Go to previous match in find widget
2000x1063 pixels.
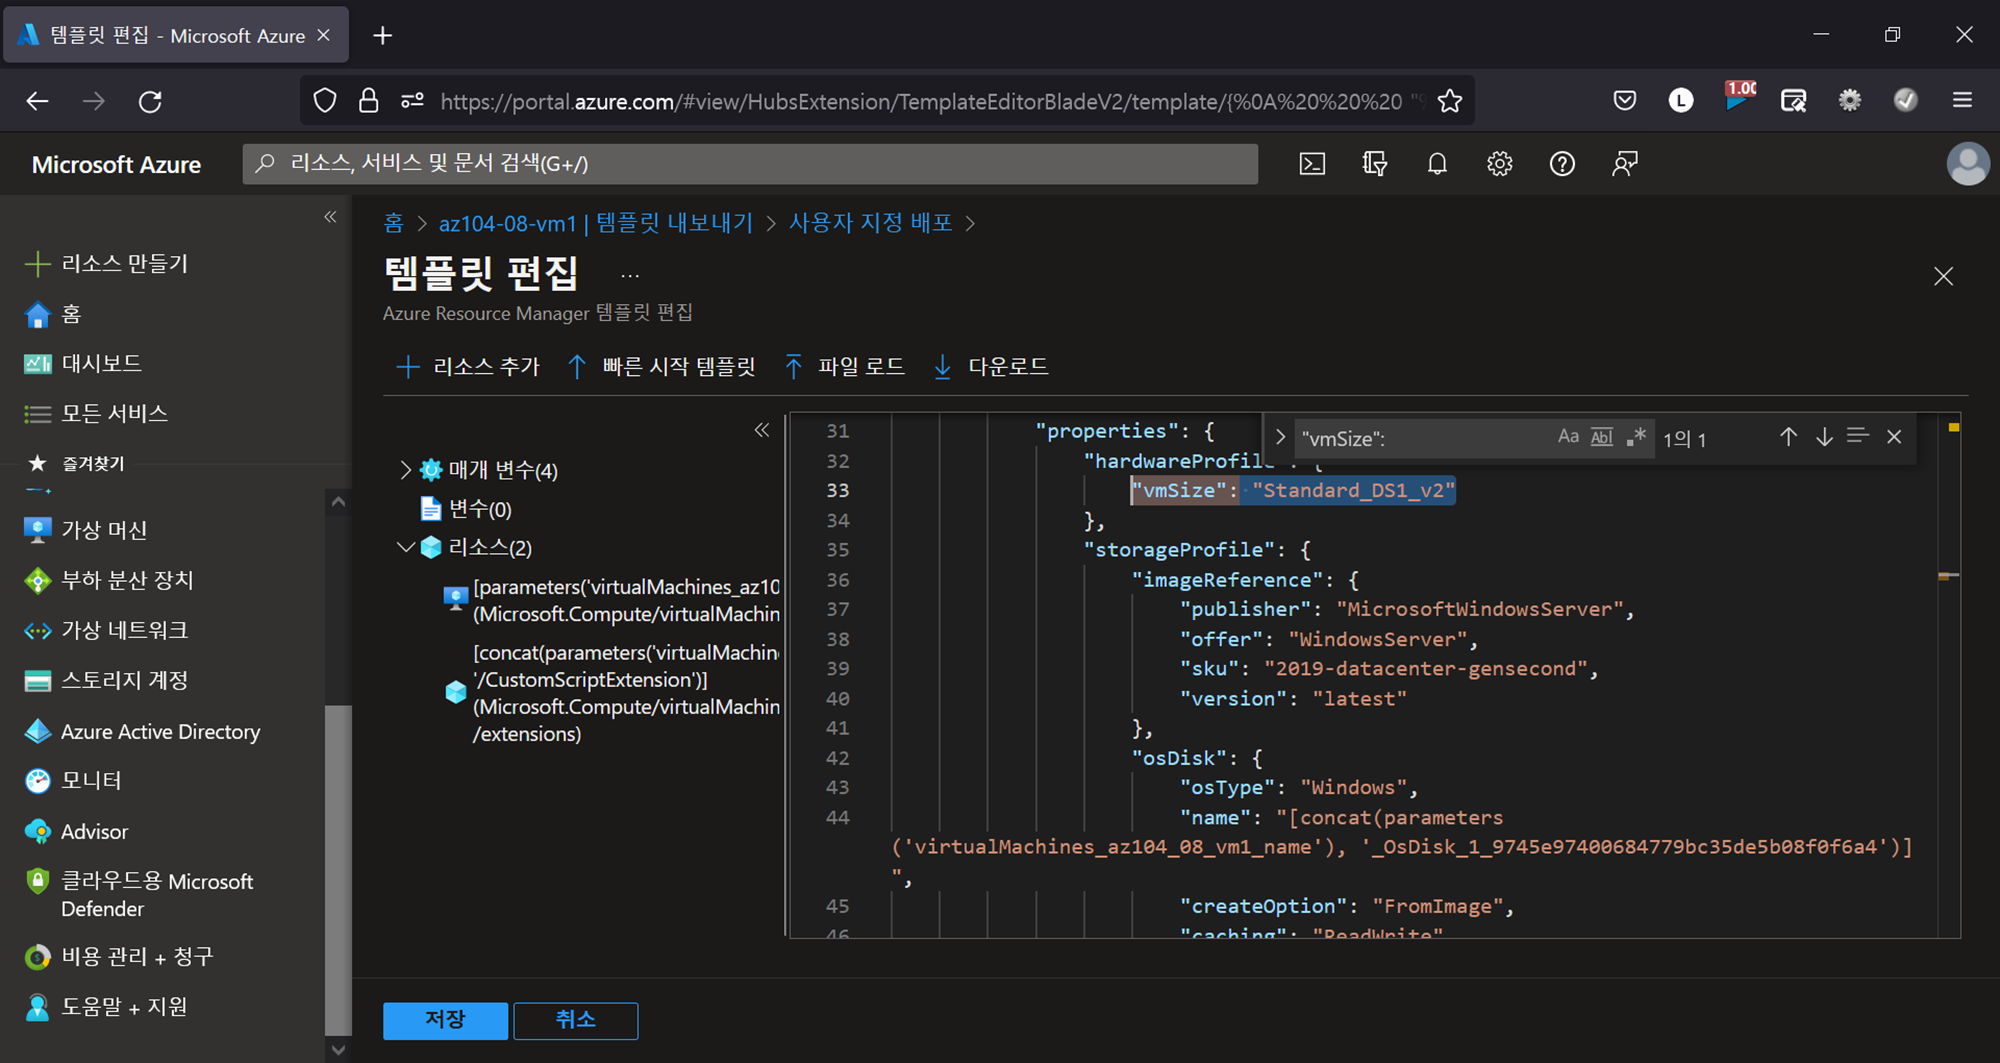pyautogui.click(x=1788, y=437)
